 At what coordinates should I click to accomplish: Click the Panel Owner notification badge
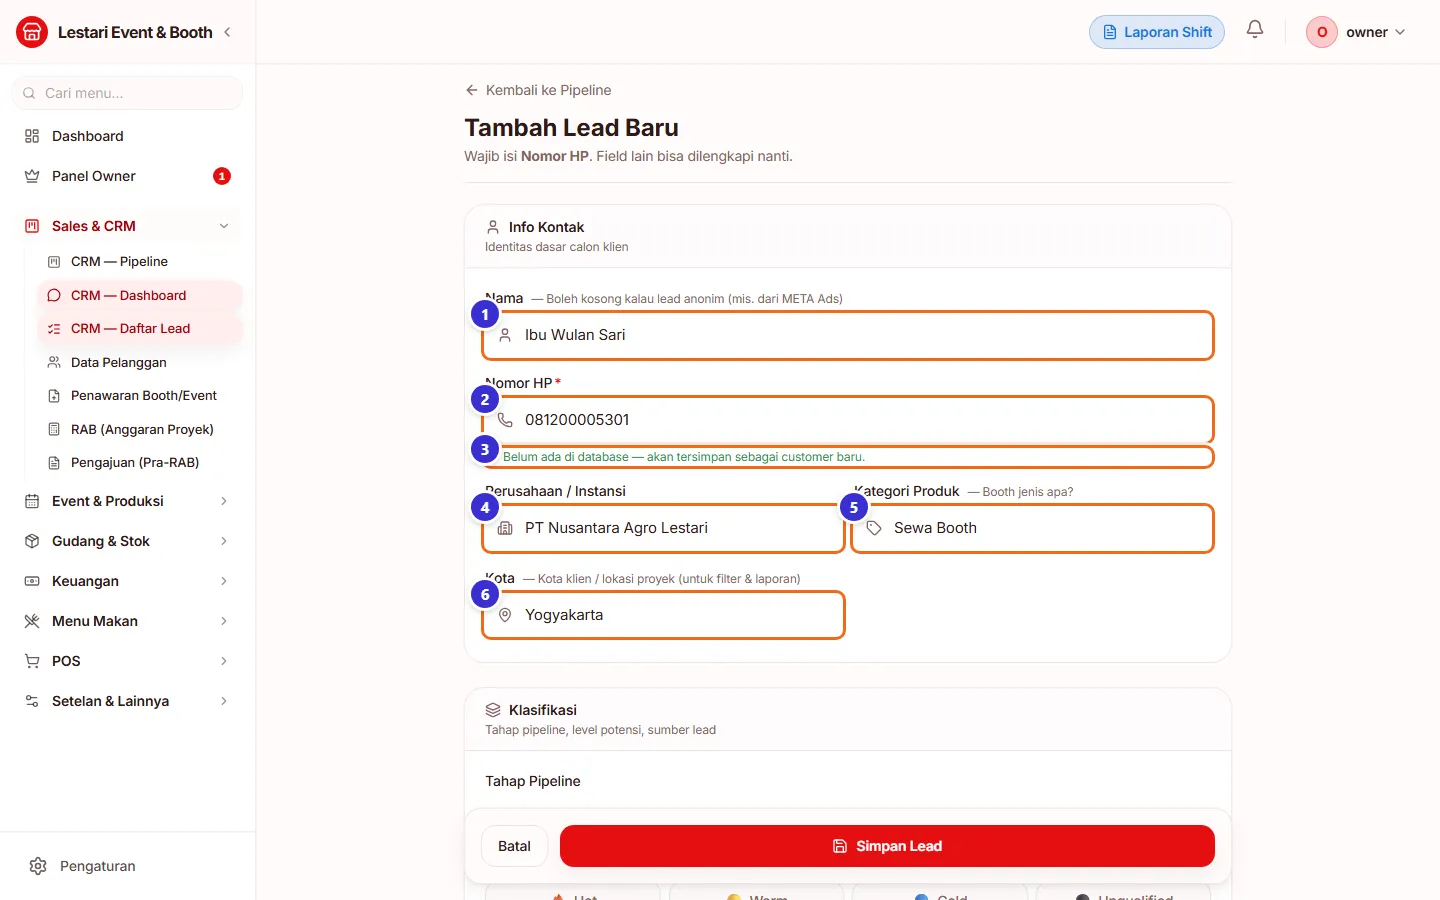pyautogui.click(x=222, y=176)
